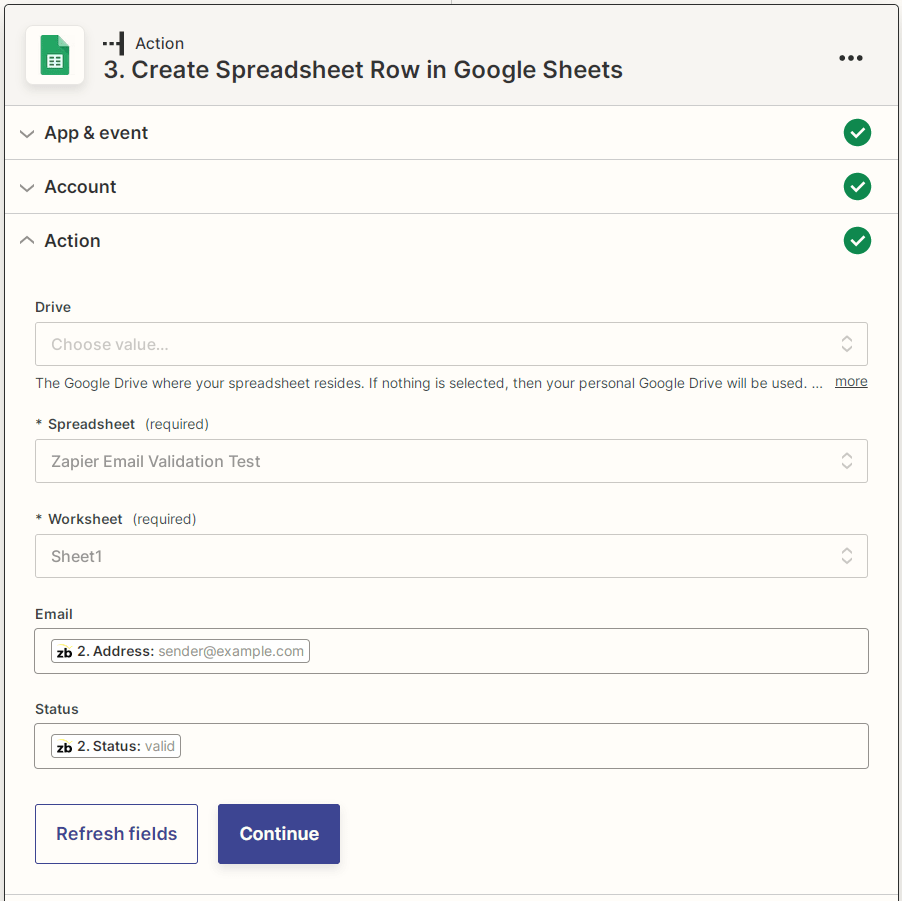The image size is (902, 901).
Task: Click the zb badge on the Status pill
Action: [63, 745]
